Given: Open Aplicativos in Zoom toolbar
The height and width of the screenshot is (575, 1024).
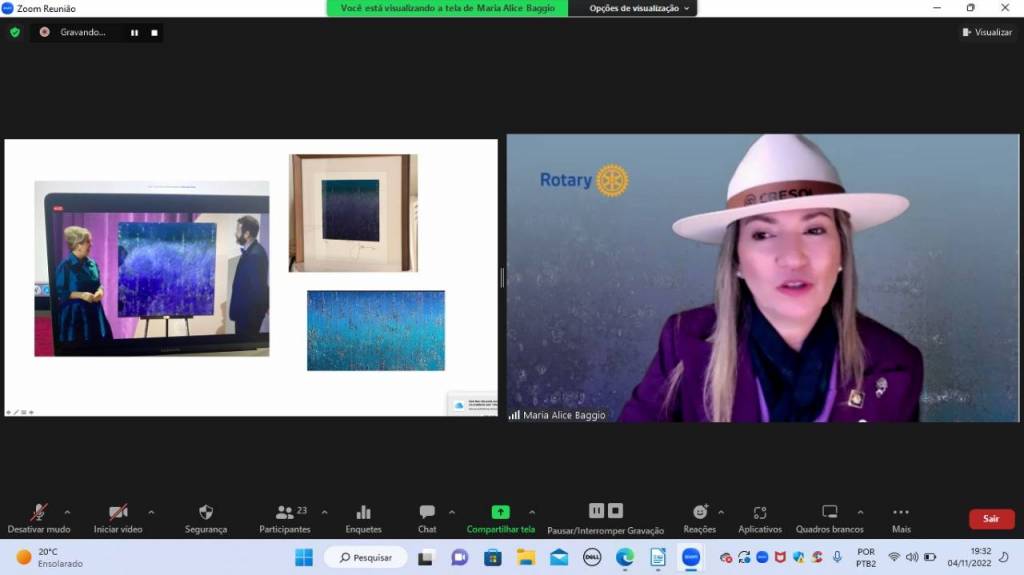Looking at the screenshot, I should point(759,513).
